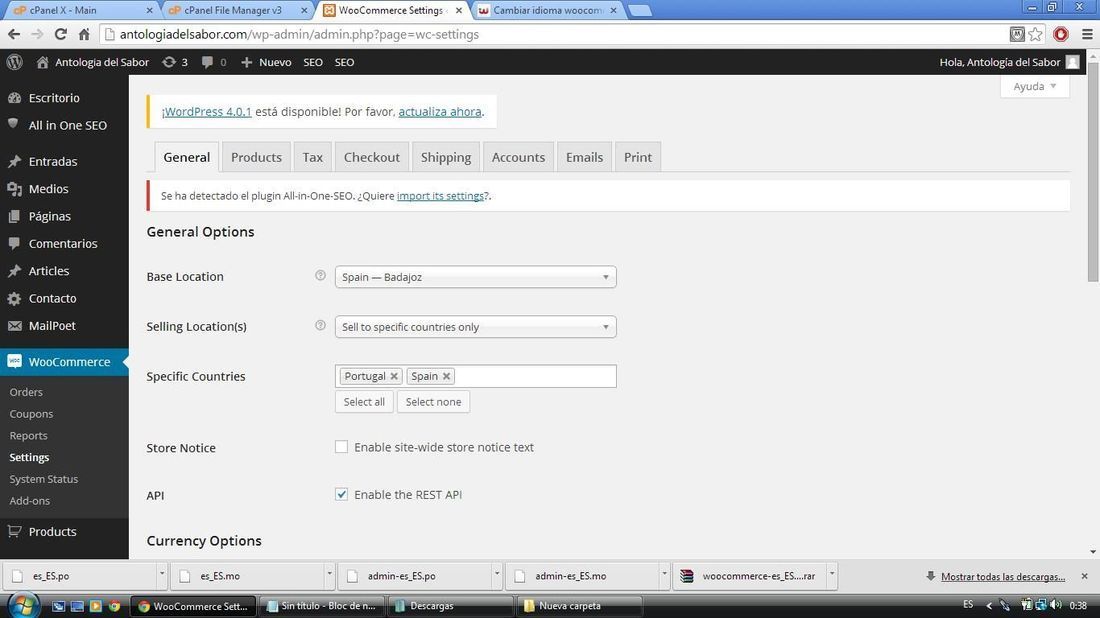Click the browser back arrow
The height and width of the screenshot is (618, 1100).
click(x=14, y=34)
